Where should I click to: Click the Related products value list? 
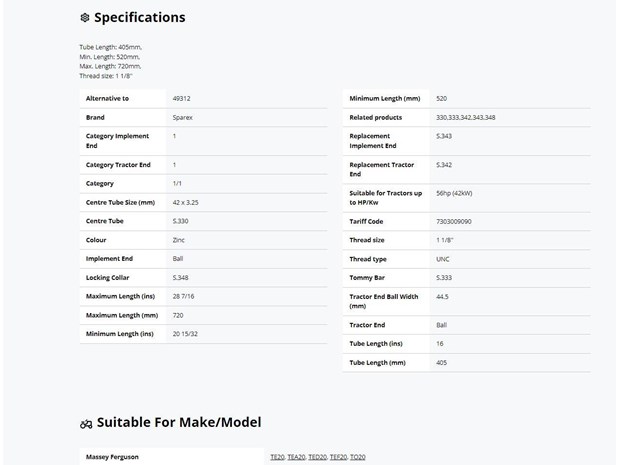465,117
